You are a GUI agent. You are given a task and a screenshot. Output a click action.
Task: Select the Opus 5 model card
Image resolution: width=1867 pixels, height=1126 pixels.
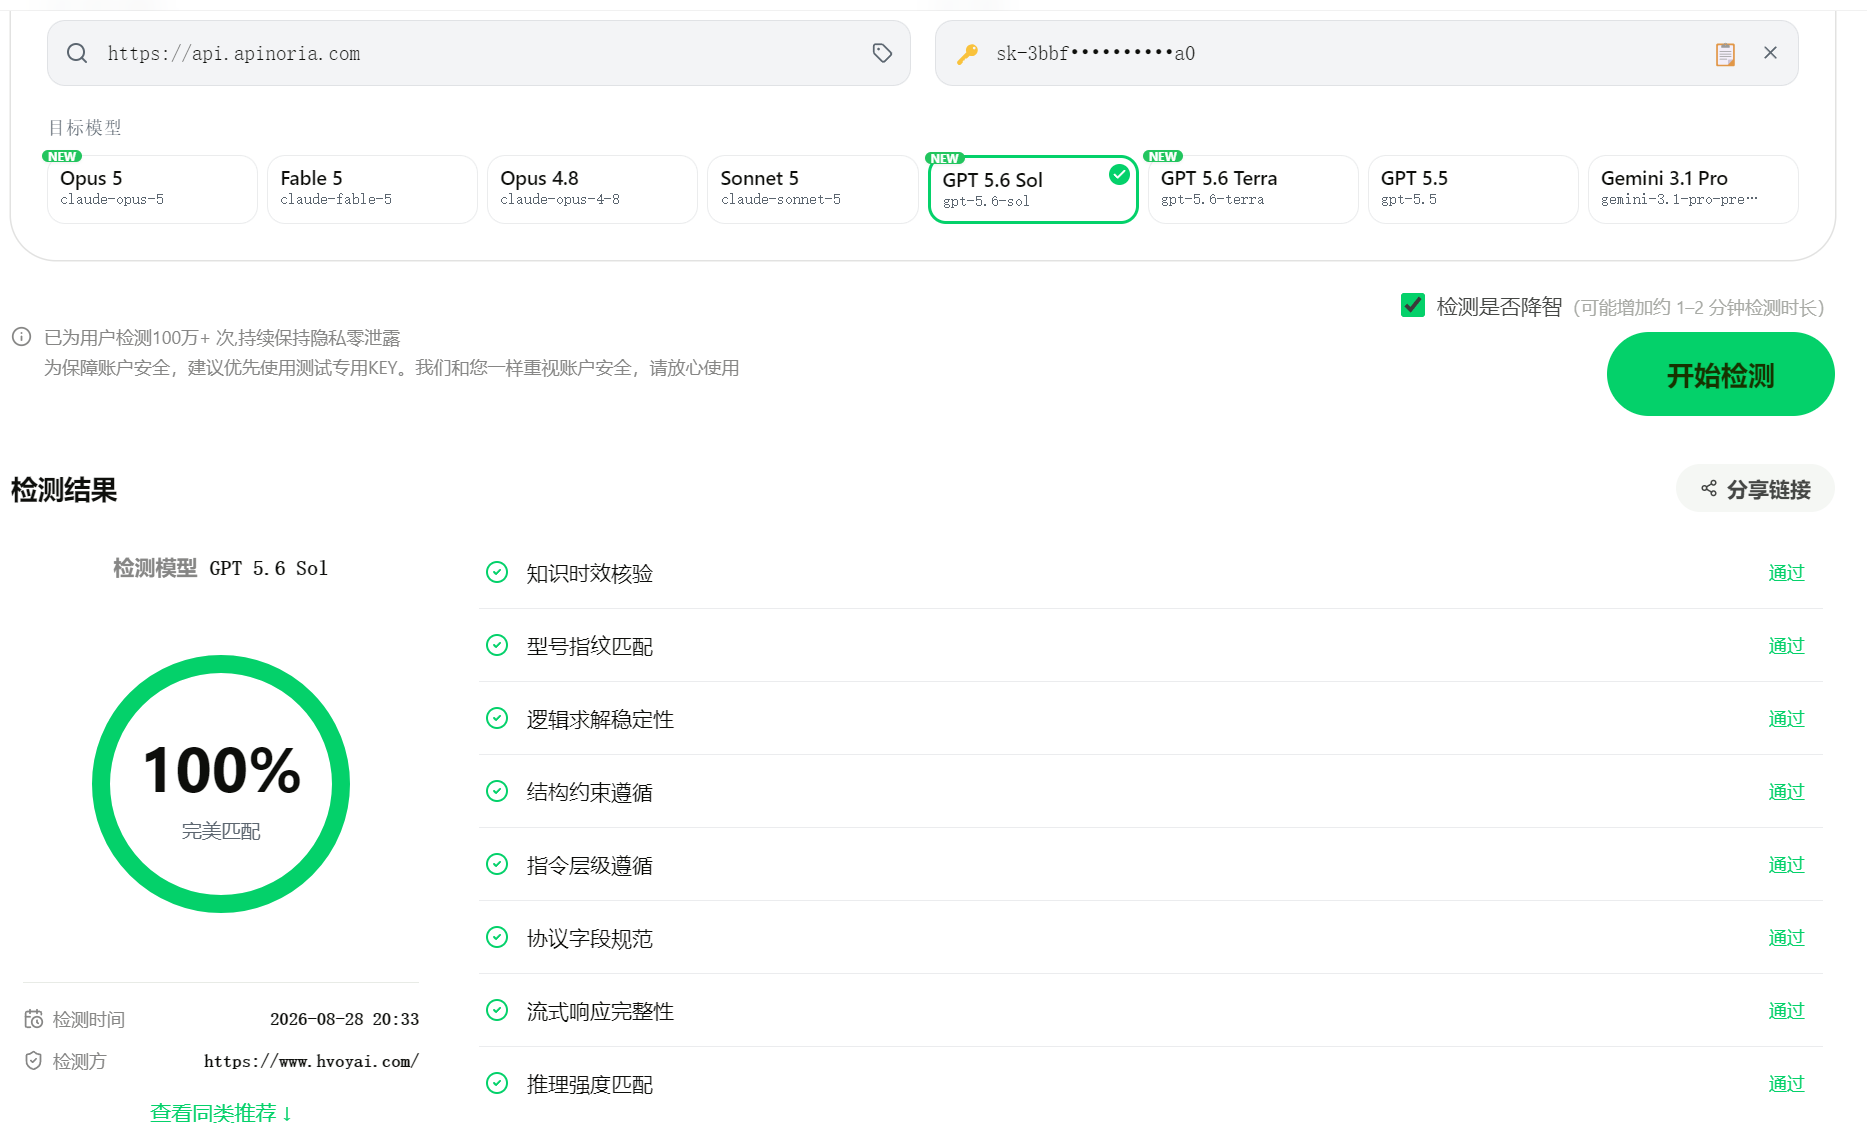click(152, 189)
